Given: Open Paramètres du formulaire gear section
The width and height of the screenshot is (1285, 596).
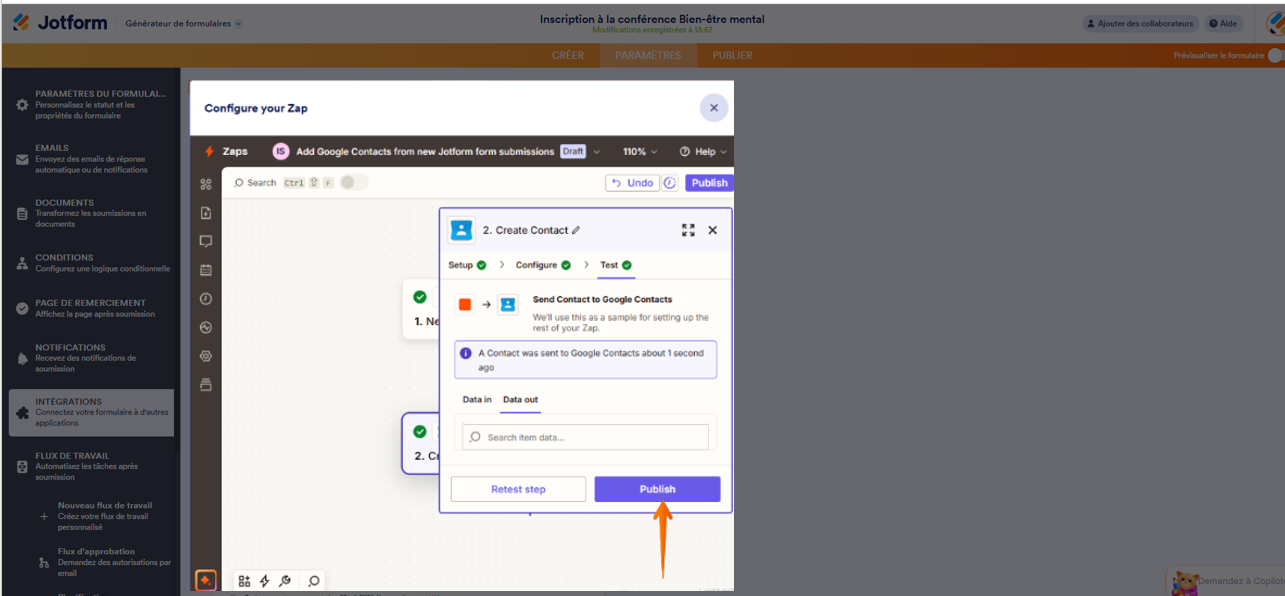Looking at the screenshot, I should click(x=22, y=104).
